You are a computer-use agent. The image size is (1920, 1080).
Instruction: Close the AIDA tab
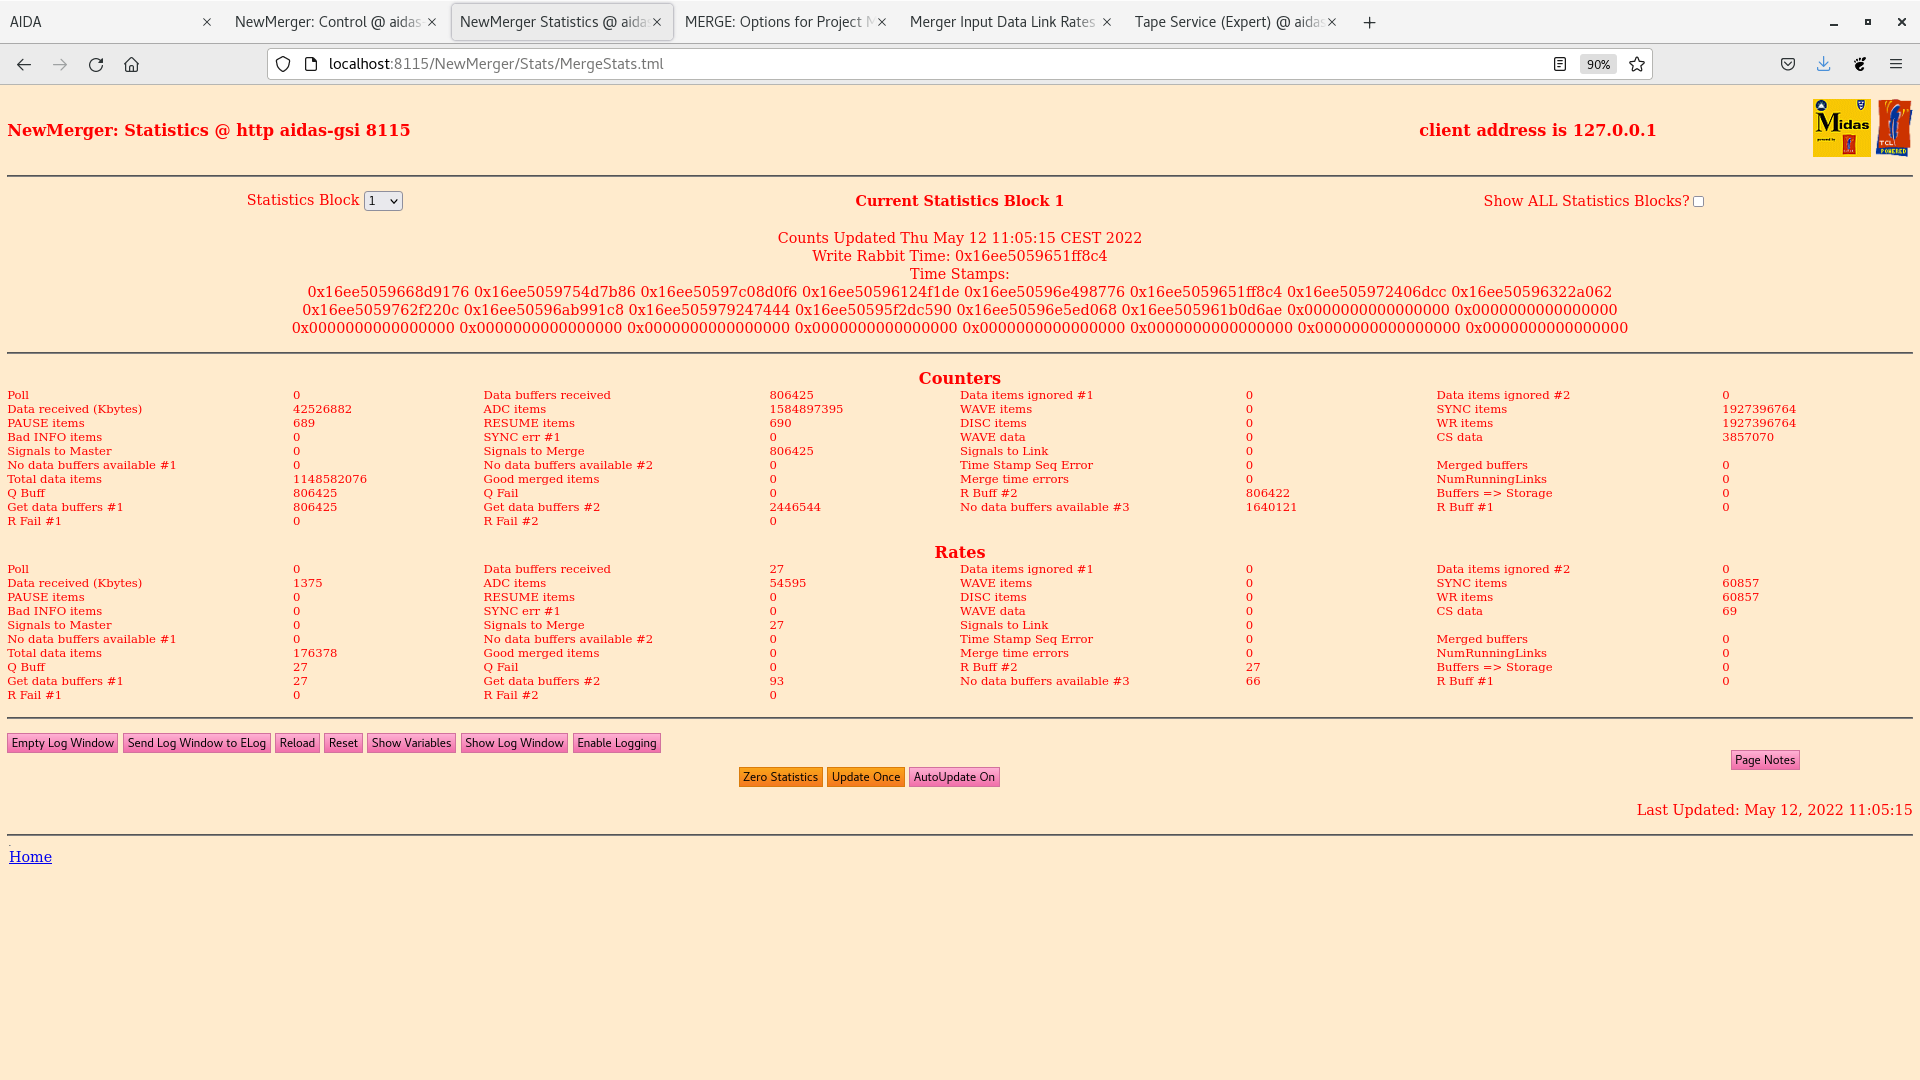pos(207,22)
